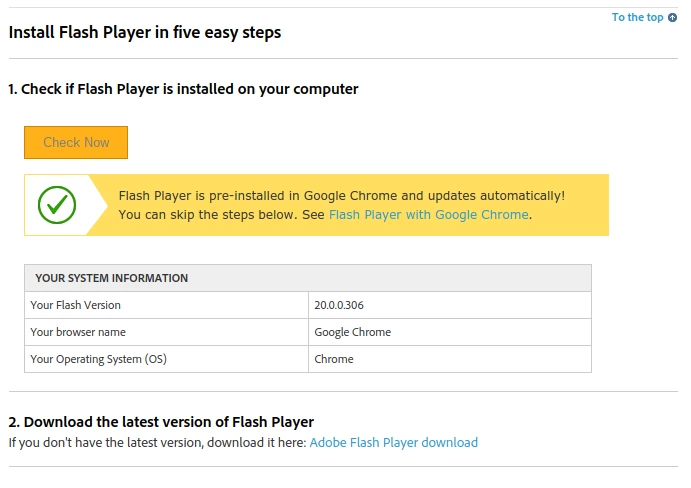Click the 'YOUR SYSTEM INFORMATION' table header
Viewport: 691px width, 488px height.
(308, 278)
